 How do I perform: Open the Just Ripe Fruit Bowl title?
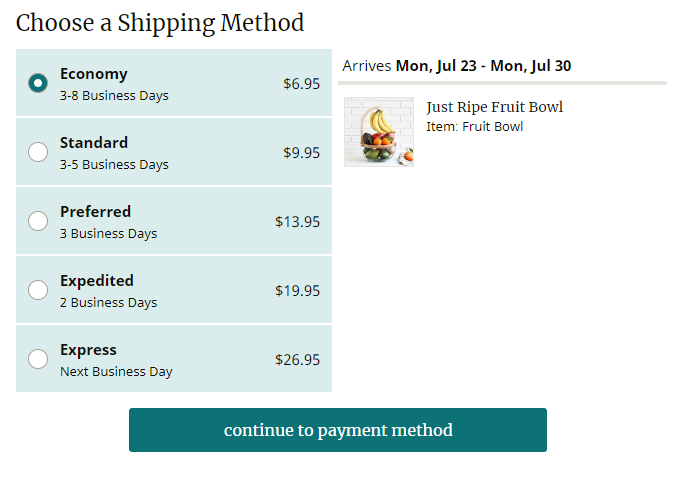[x=494, y=106]
